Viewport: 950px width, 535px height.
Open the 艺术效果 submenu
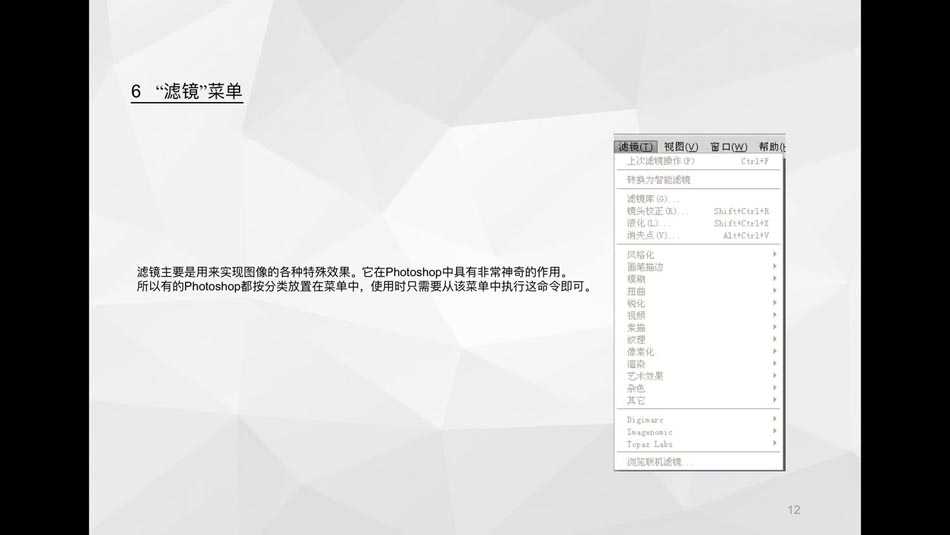[645, 376]
